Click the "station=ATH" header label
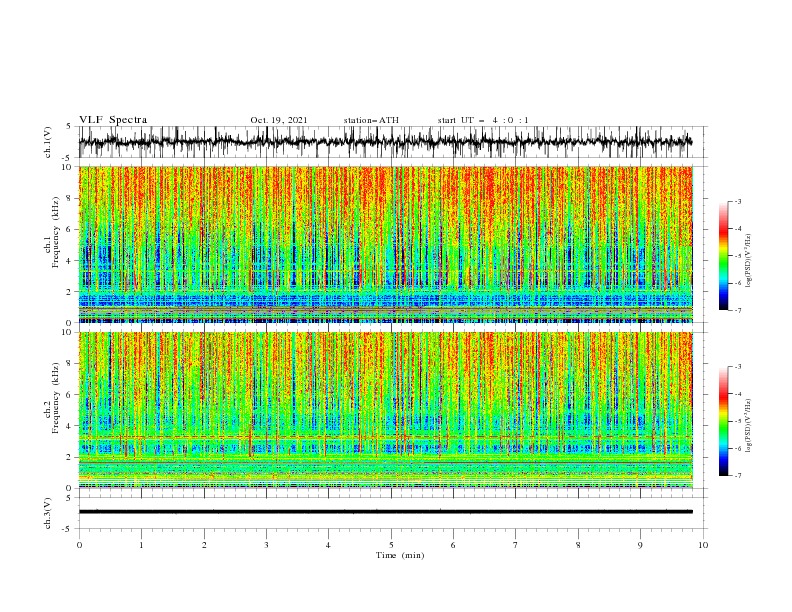792x612 pixels. (371, 120)
